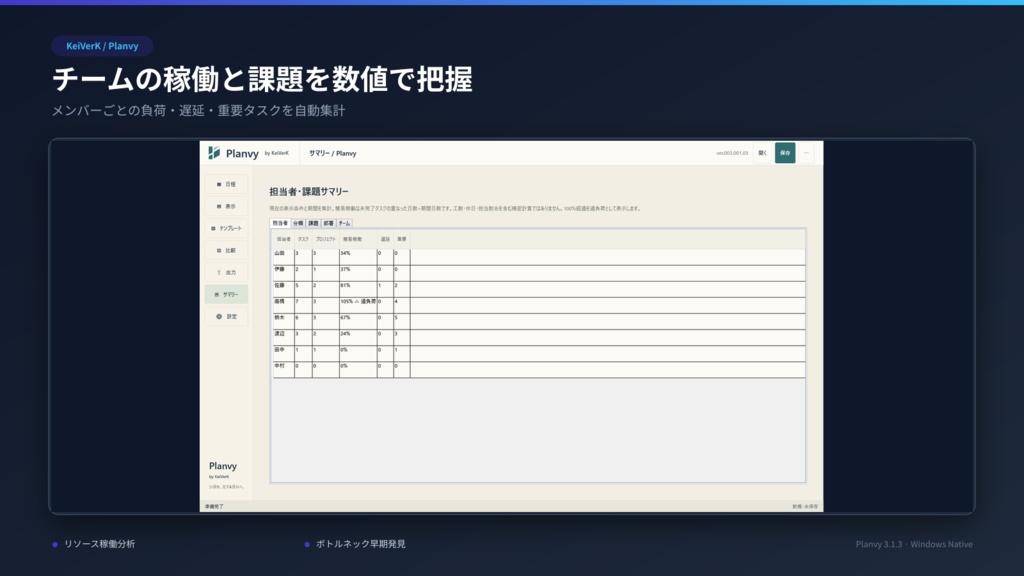
Task: Switch to the 課題 tab
Action: coord(313,223)
